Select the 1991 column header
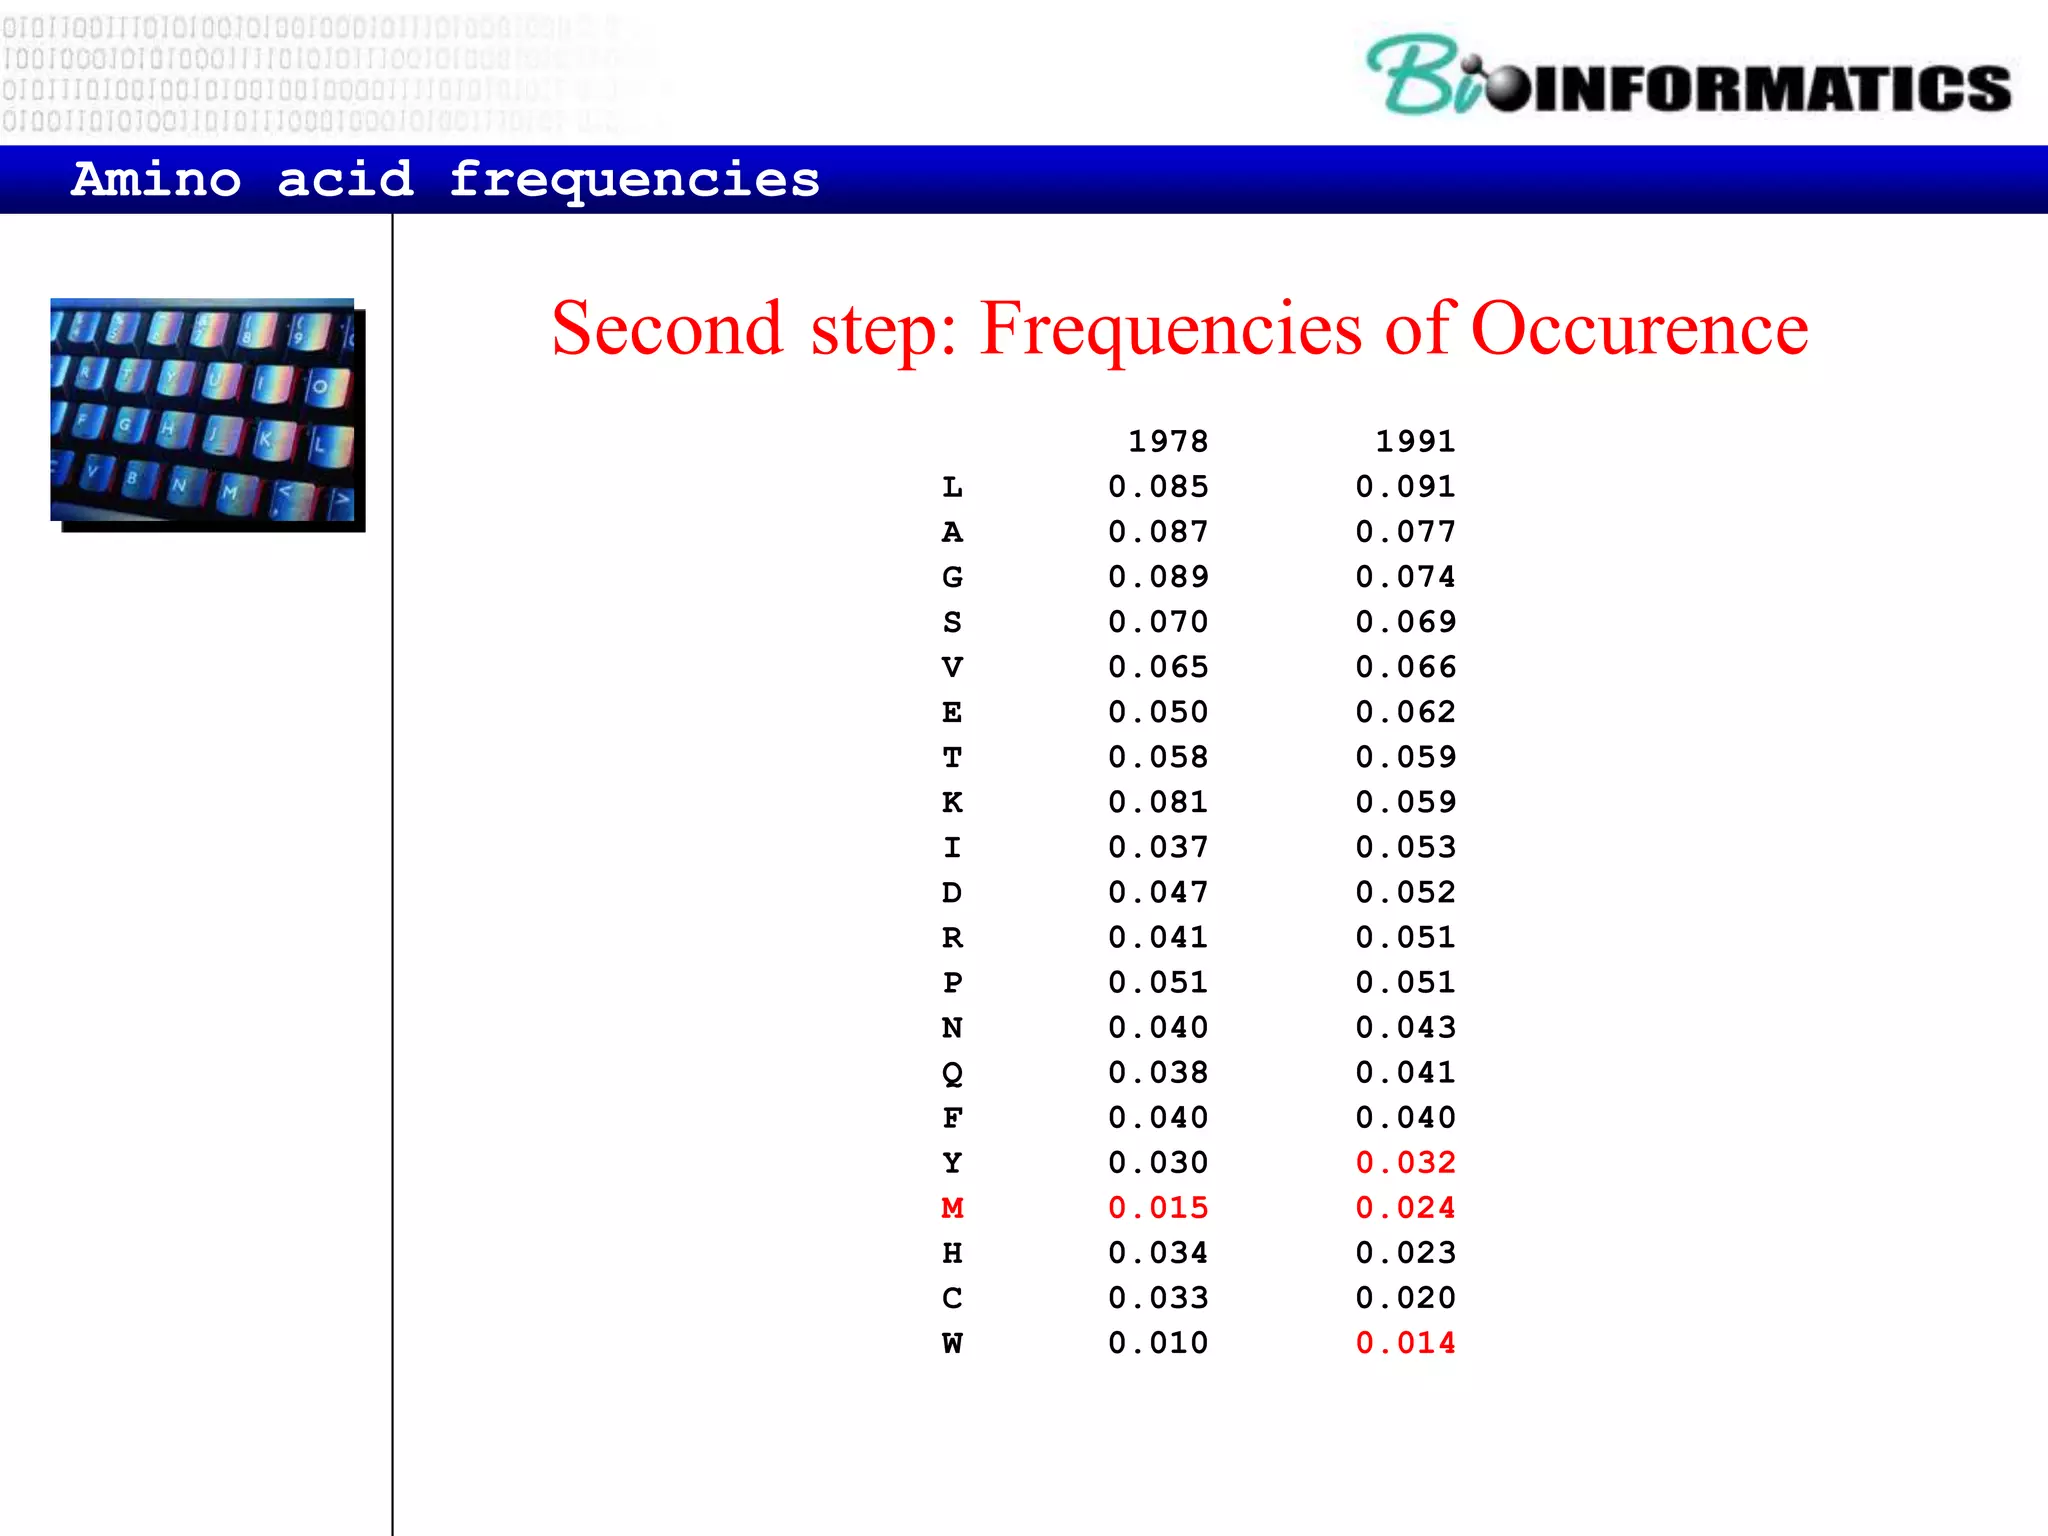 tap(1415, 441)
